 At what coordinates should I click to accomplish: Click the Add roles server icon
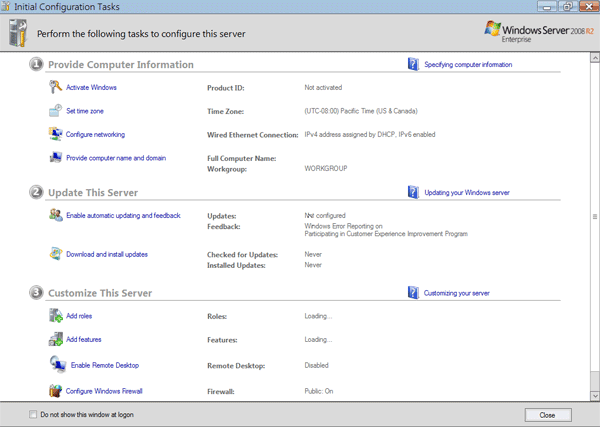(x=56, y=316)
